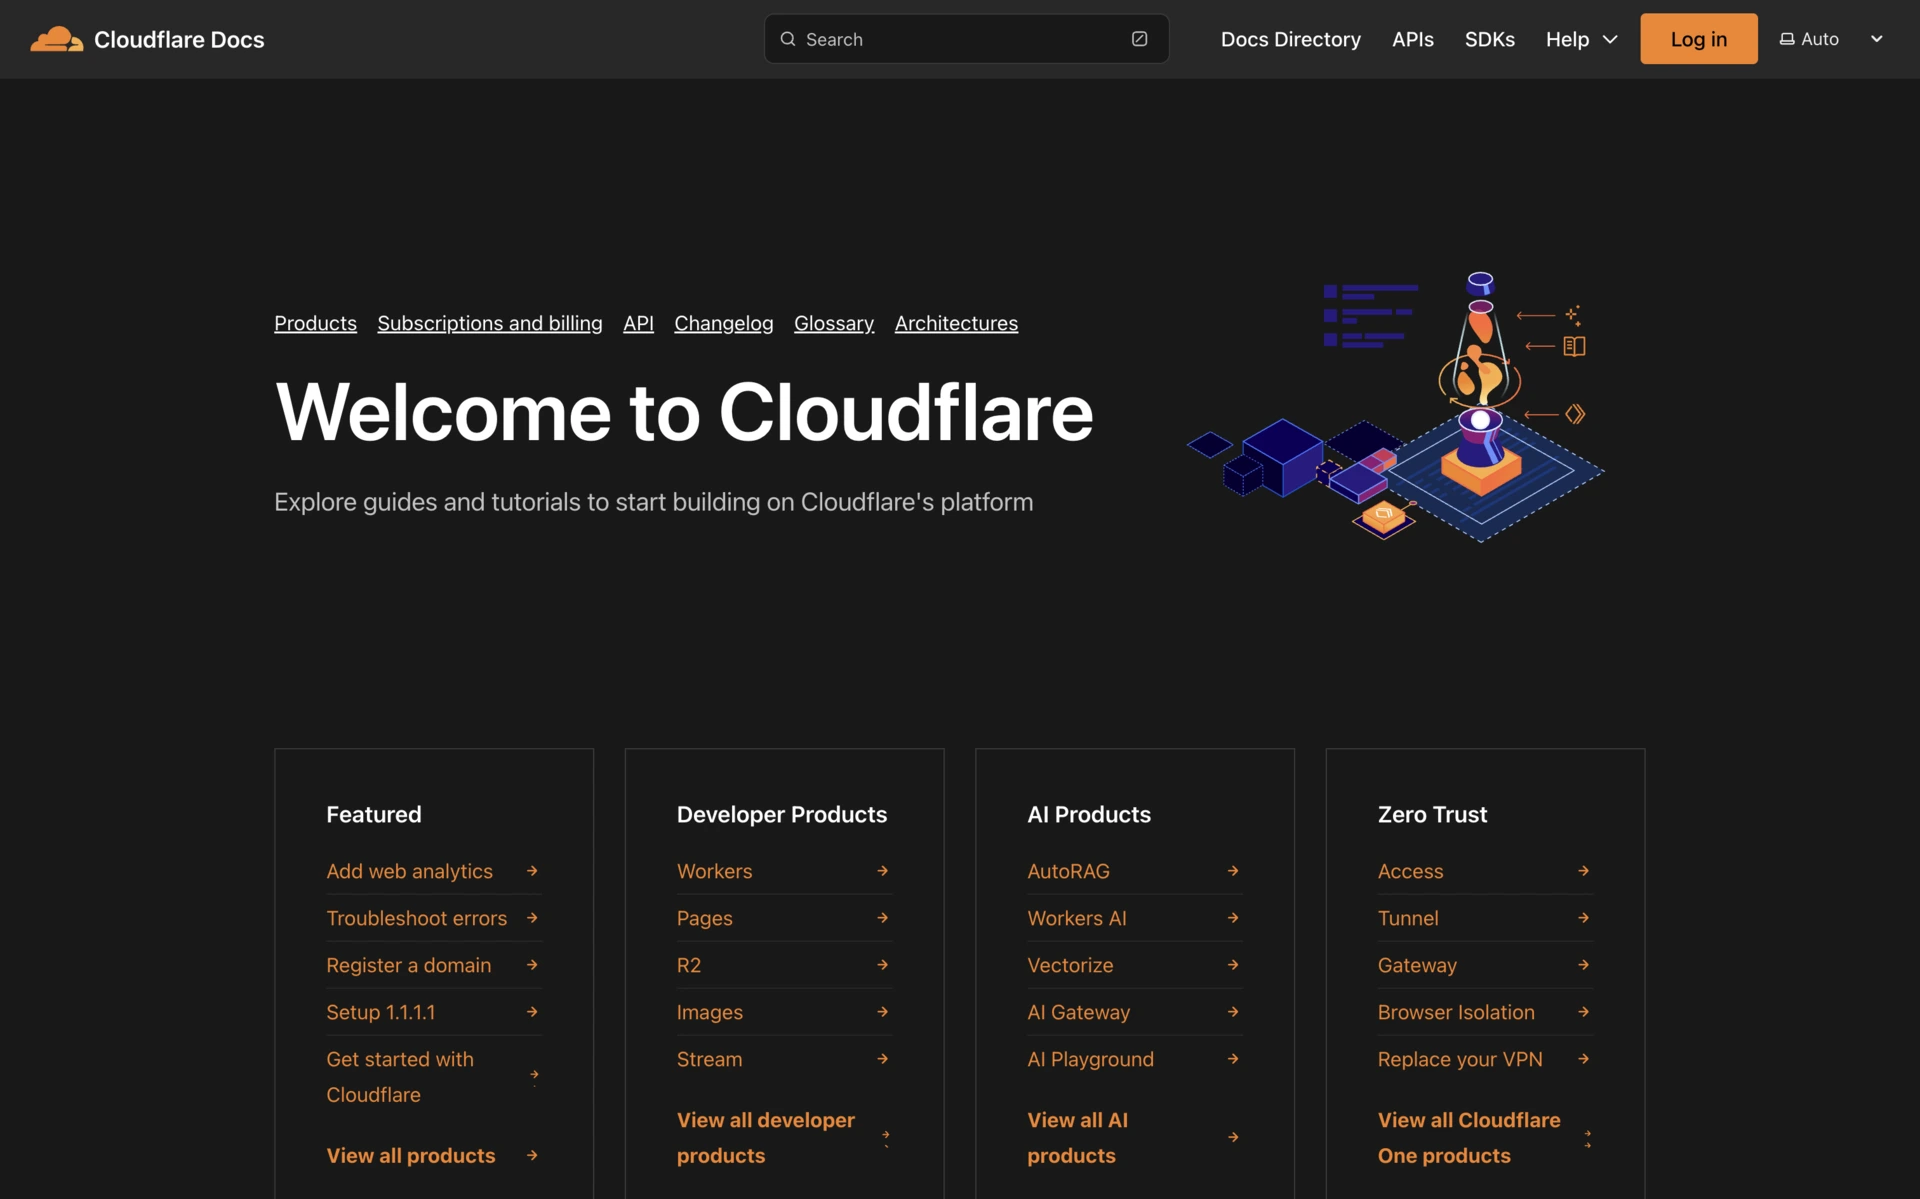The width and height of the screenshot is (1920, 1199).
Task: Click arrow icon next to Vectorize
Action: coord(1233,965)
